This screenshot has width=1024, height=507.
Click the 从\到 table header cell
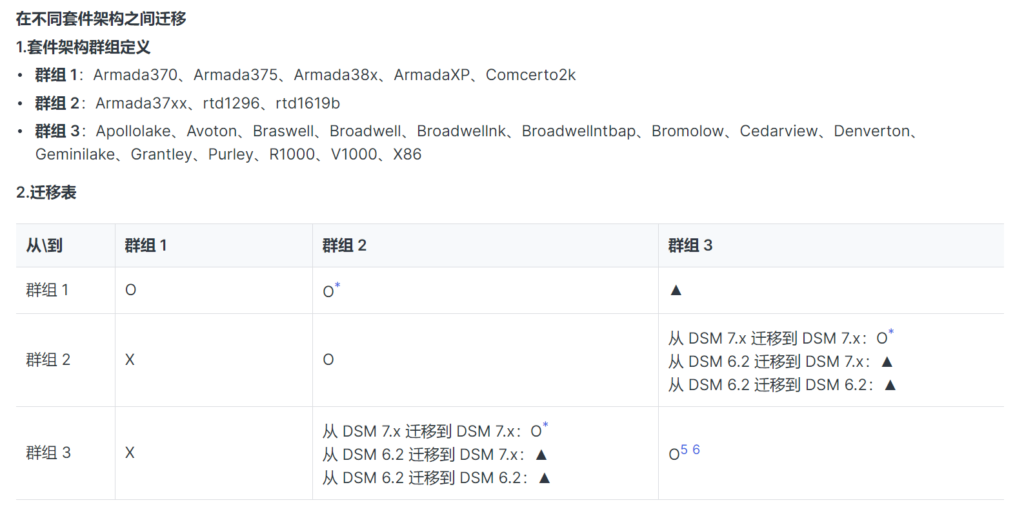click(x=44, y=245)
